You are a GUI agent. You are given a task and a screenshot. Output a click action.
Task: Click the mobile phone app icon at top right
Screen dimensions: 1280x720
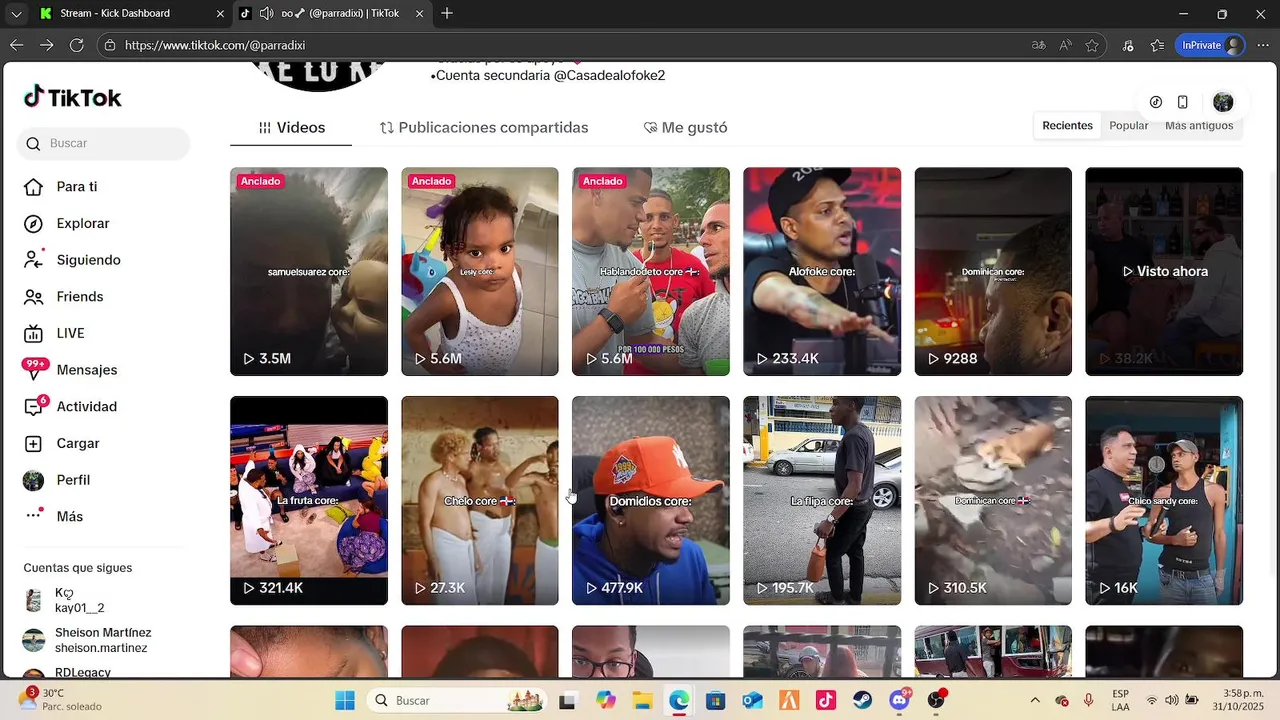tap(1183, 102)
